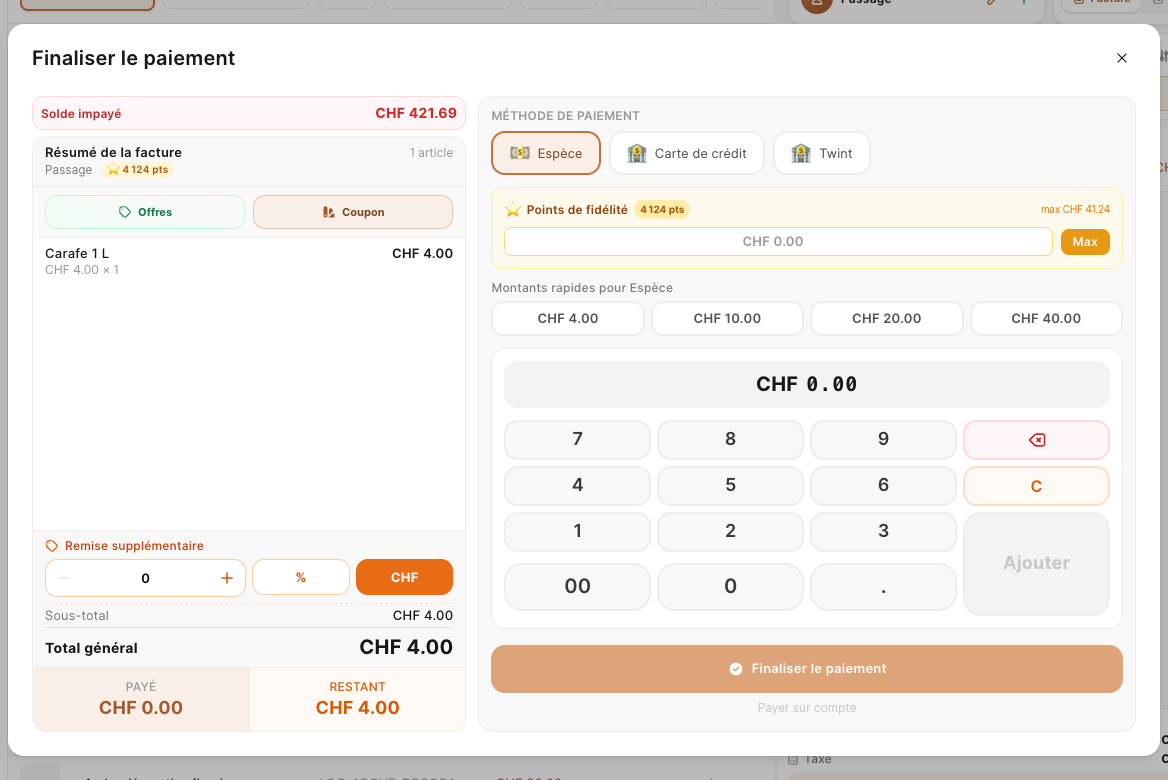This screenshot has width=1168, height=780.
Task: Click the max CHF 41.24 text
Action: click(1075, 209)
